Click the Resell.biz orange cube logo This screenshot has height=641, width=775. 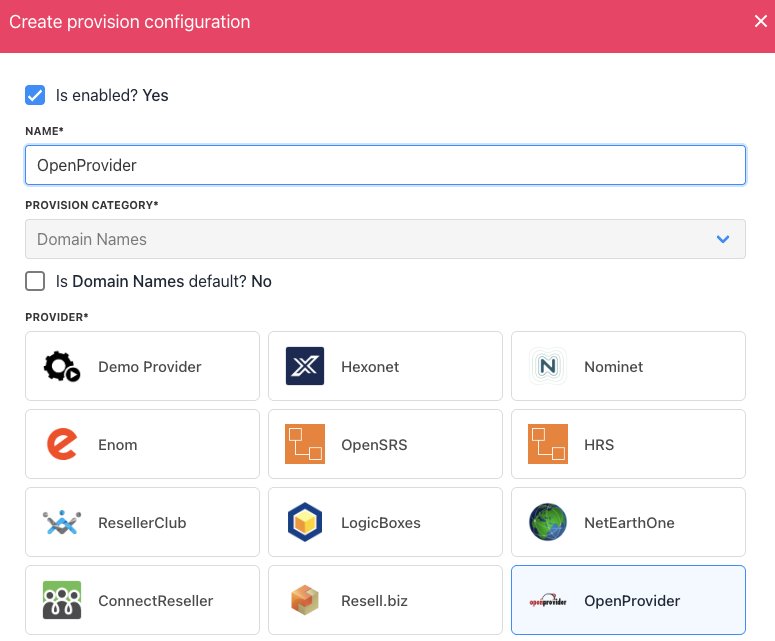305,600
